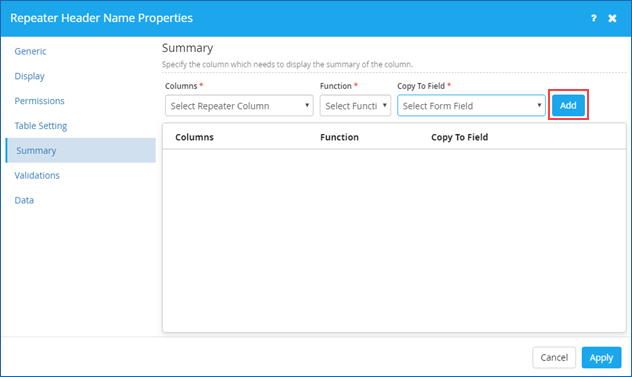Click the Function table header
Screen dimensions: 632x377
(339, 137)
